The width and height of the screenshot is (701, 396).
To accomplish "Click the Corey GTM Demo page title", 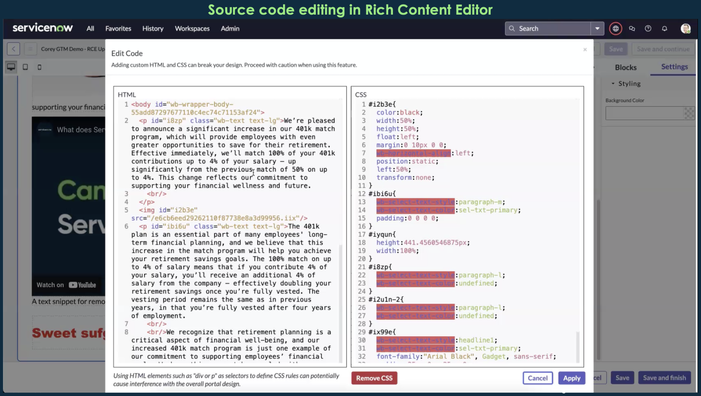I will click(72, 49).
